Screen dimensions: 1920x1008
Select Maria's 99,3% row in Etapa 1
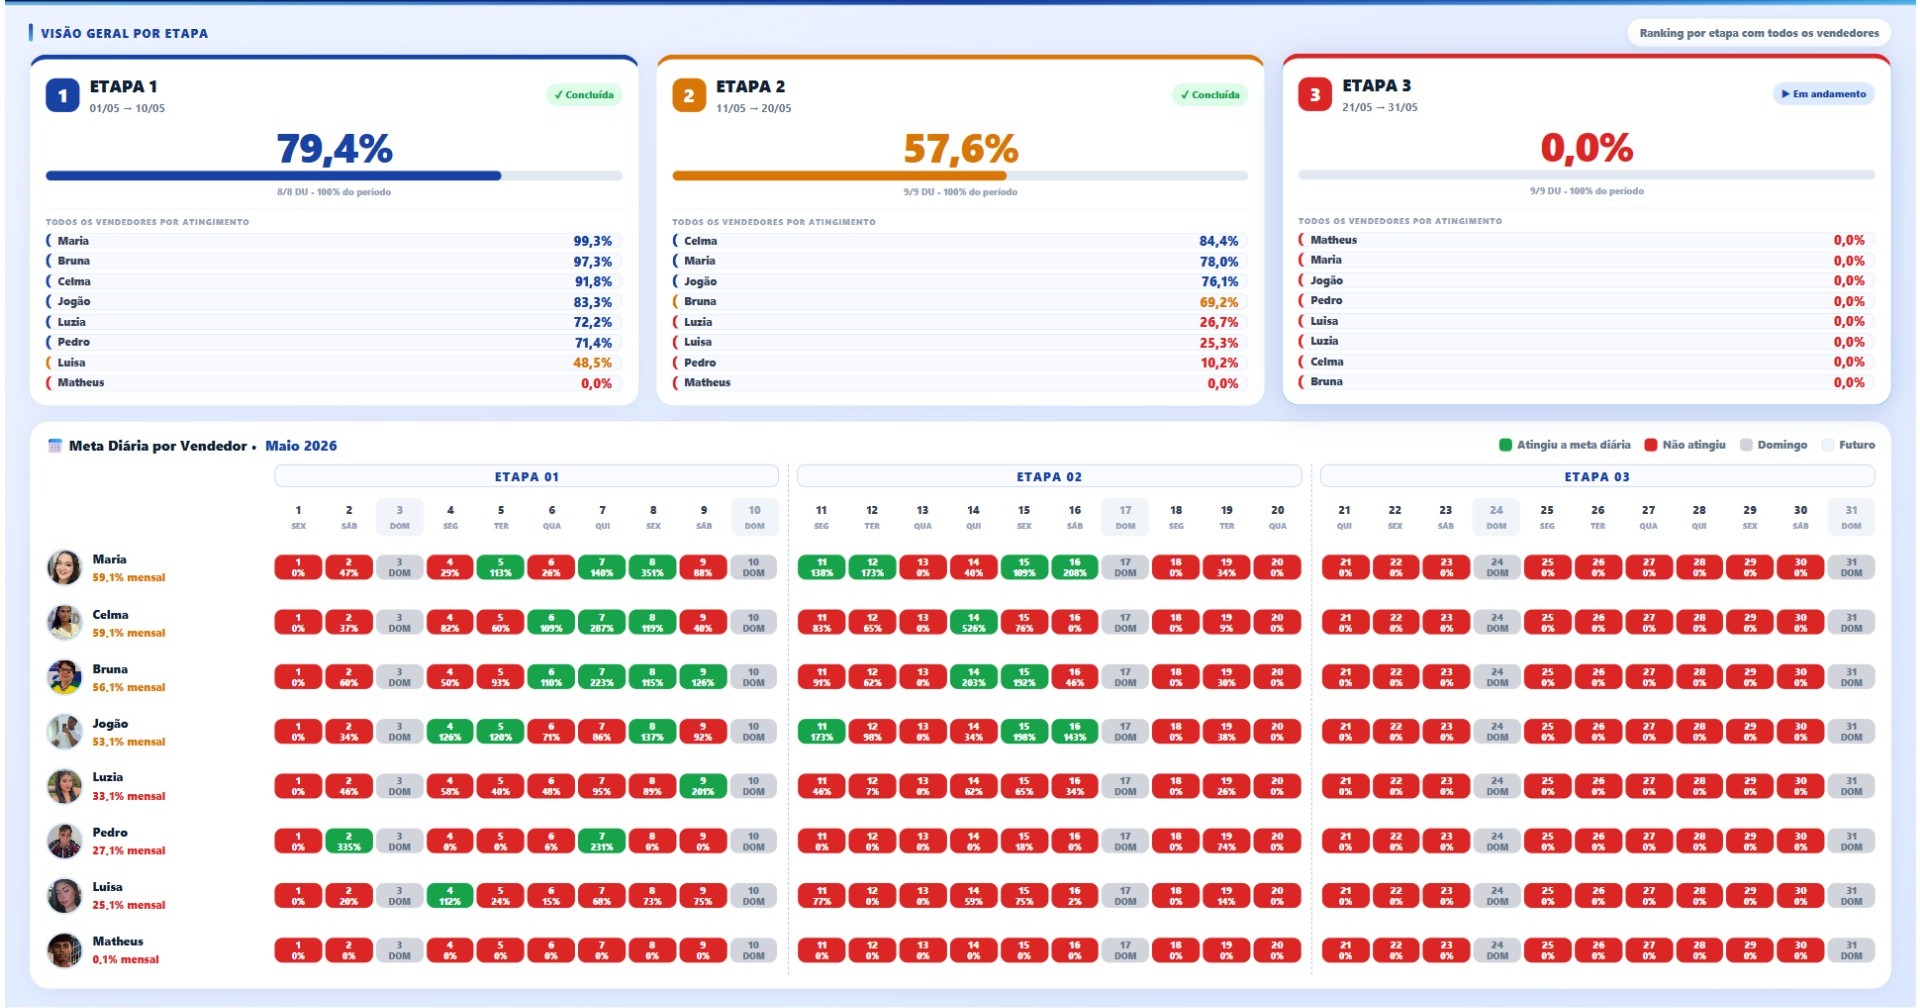pyautogui.click(x=333, y=241)
